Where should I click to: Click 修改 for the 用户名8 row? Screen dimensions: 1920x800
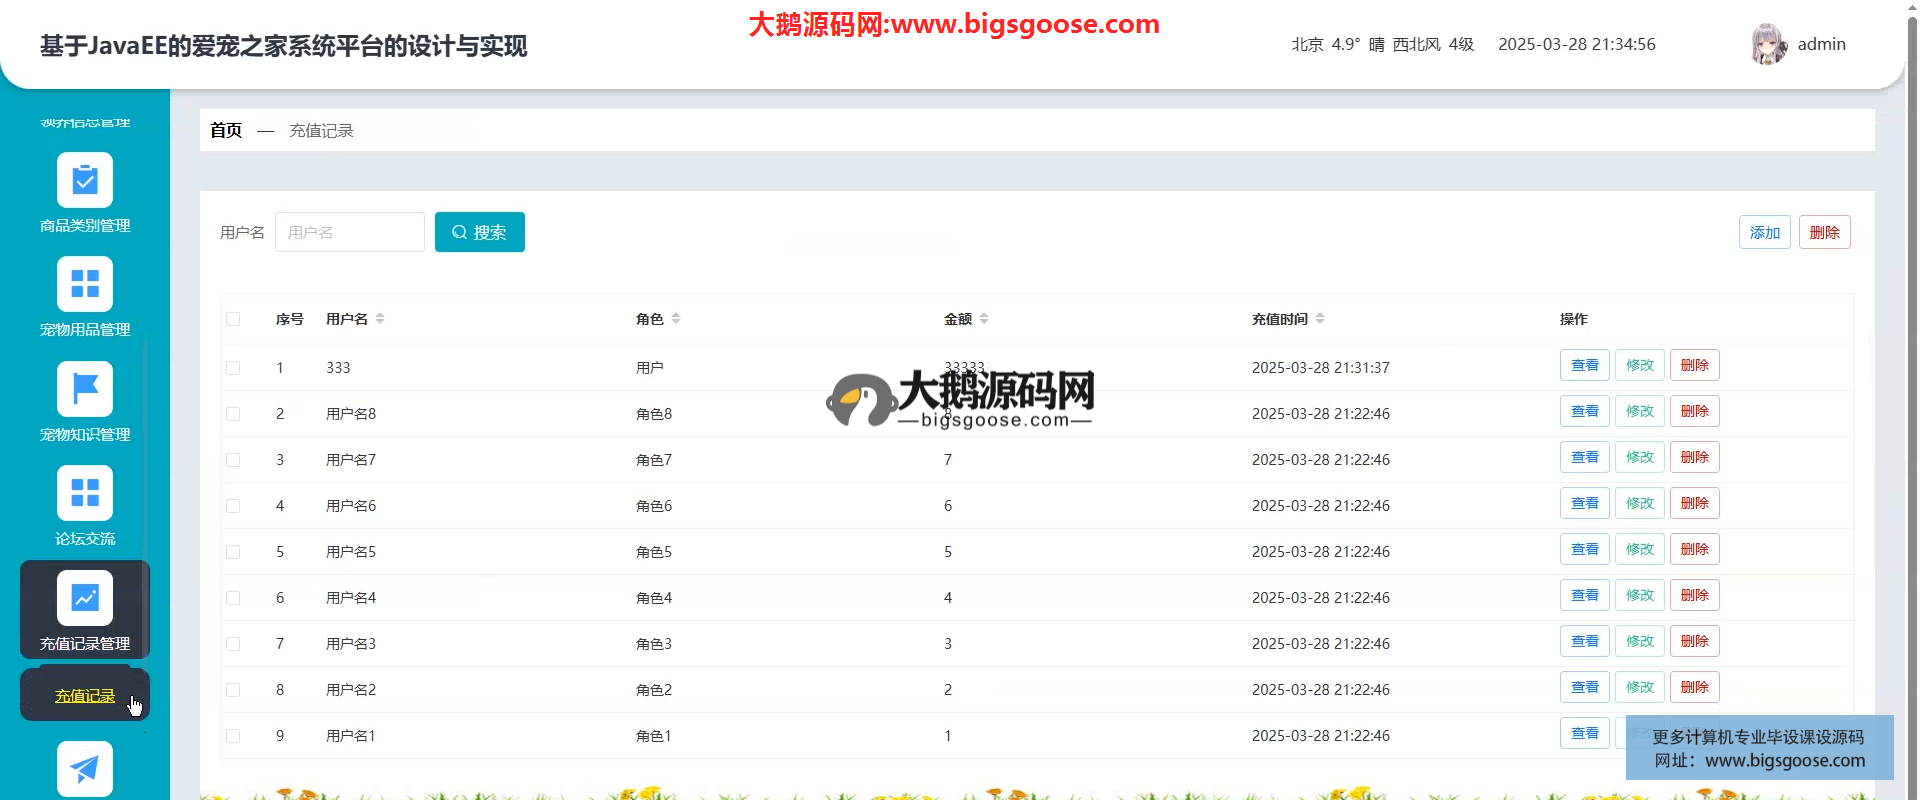tap(1639, 412)
